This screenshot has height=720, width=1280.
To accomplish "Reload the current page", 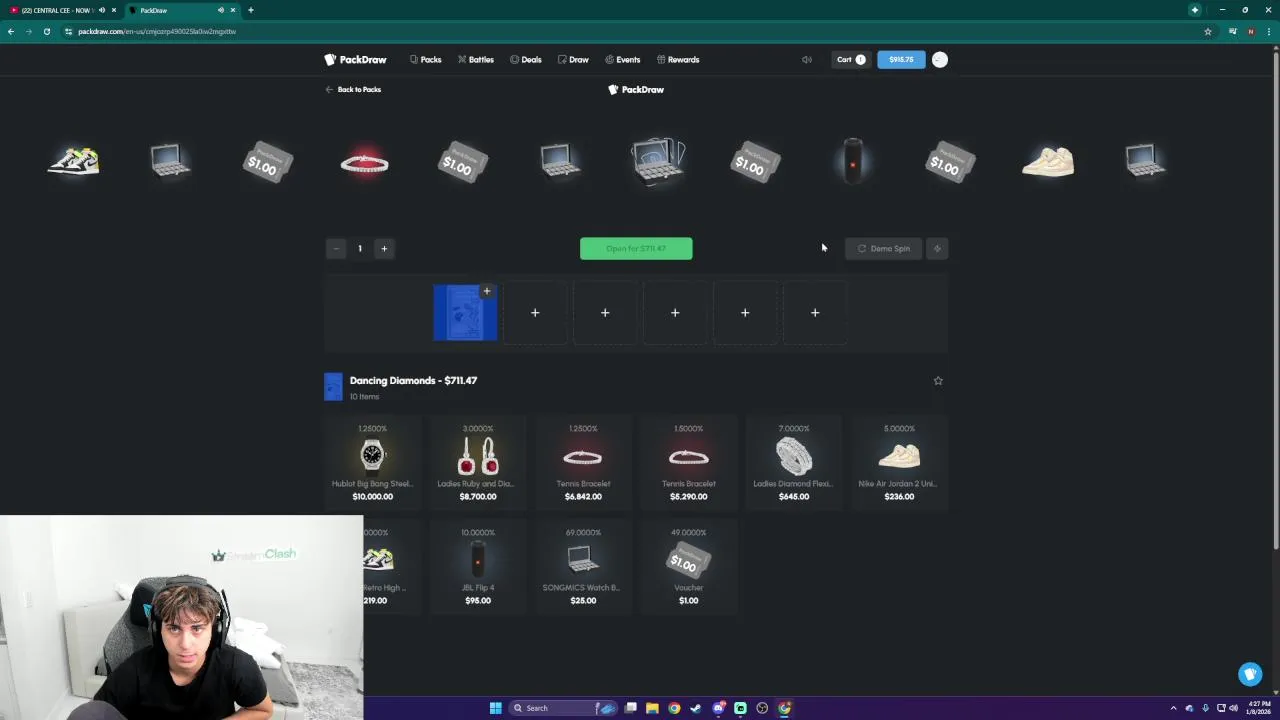I will (x=47, y=32).
